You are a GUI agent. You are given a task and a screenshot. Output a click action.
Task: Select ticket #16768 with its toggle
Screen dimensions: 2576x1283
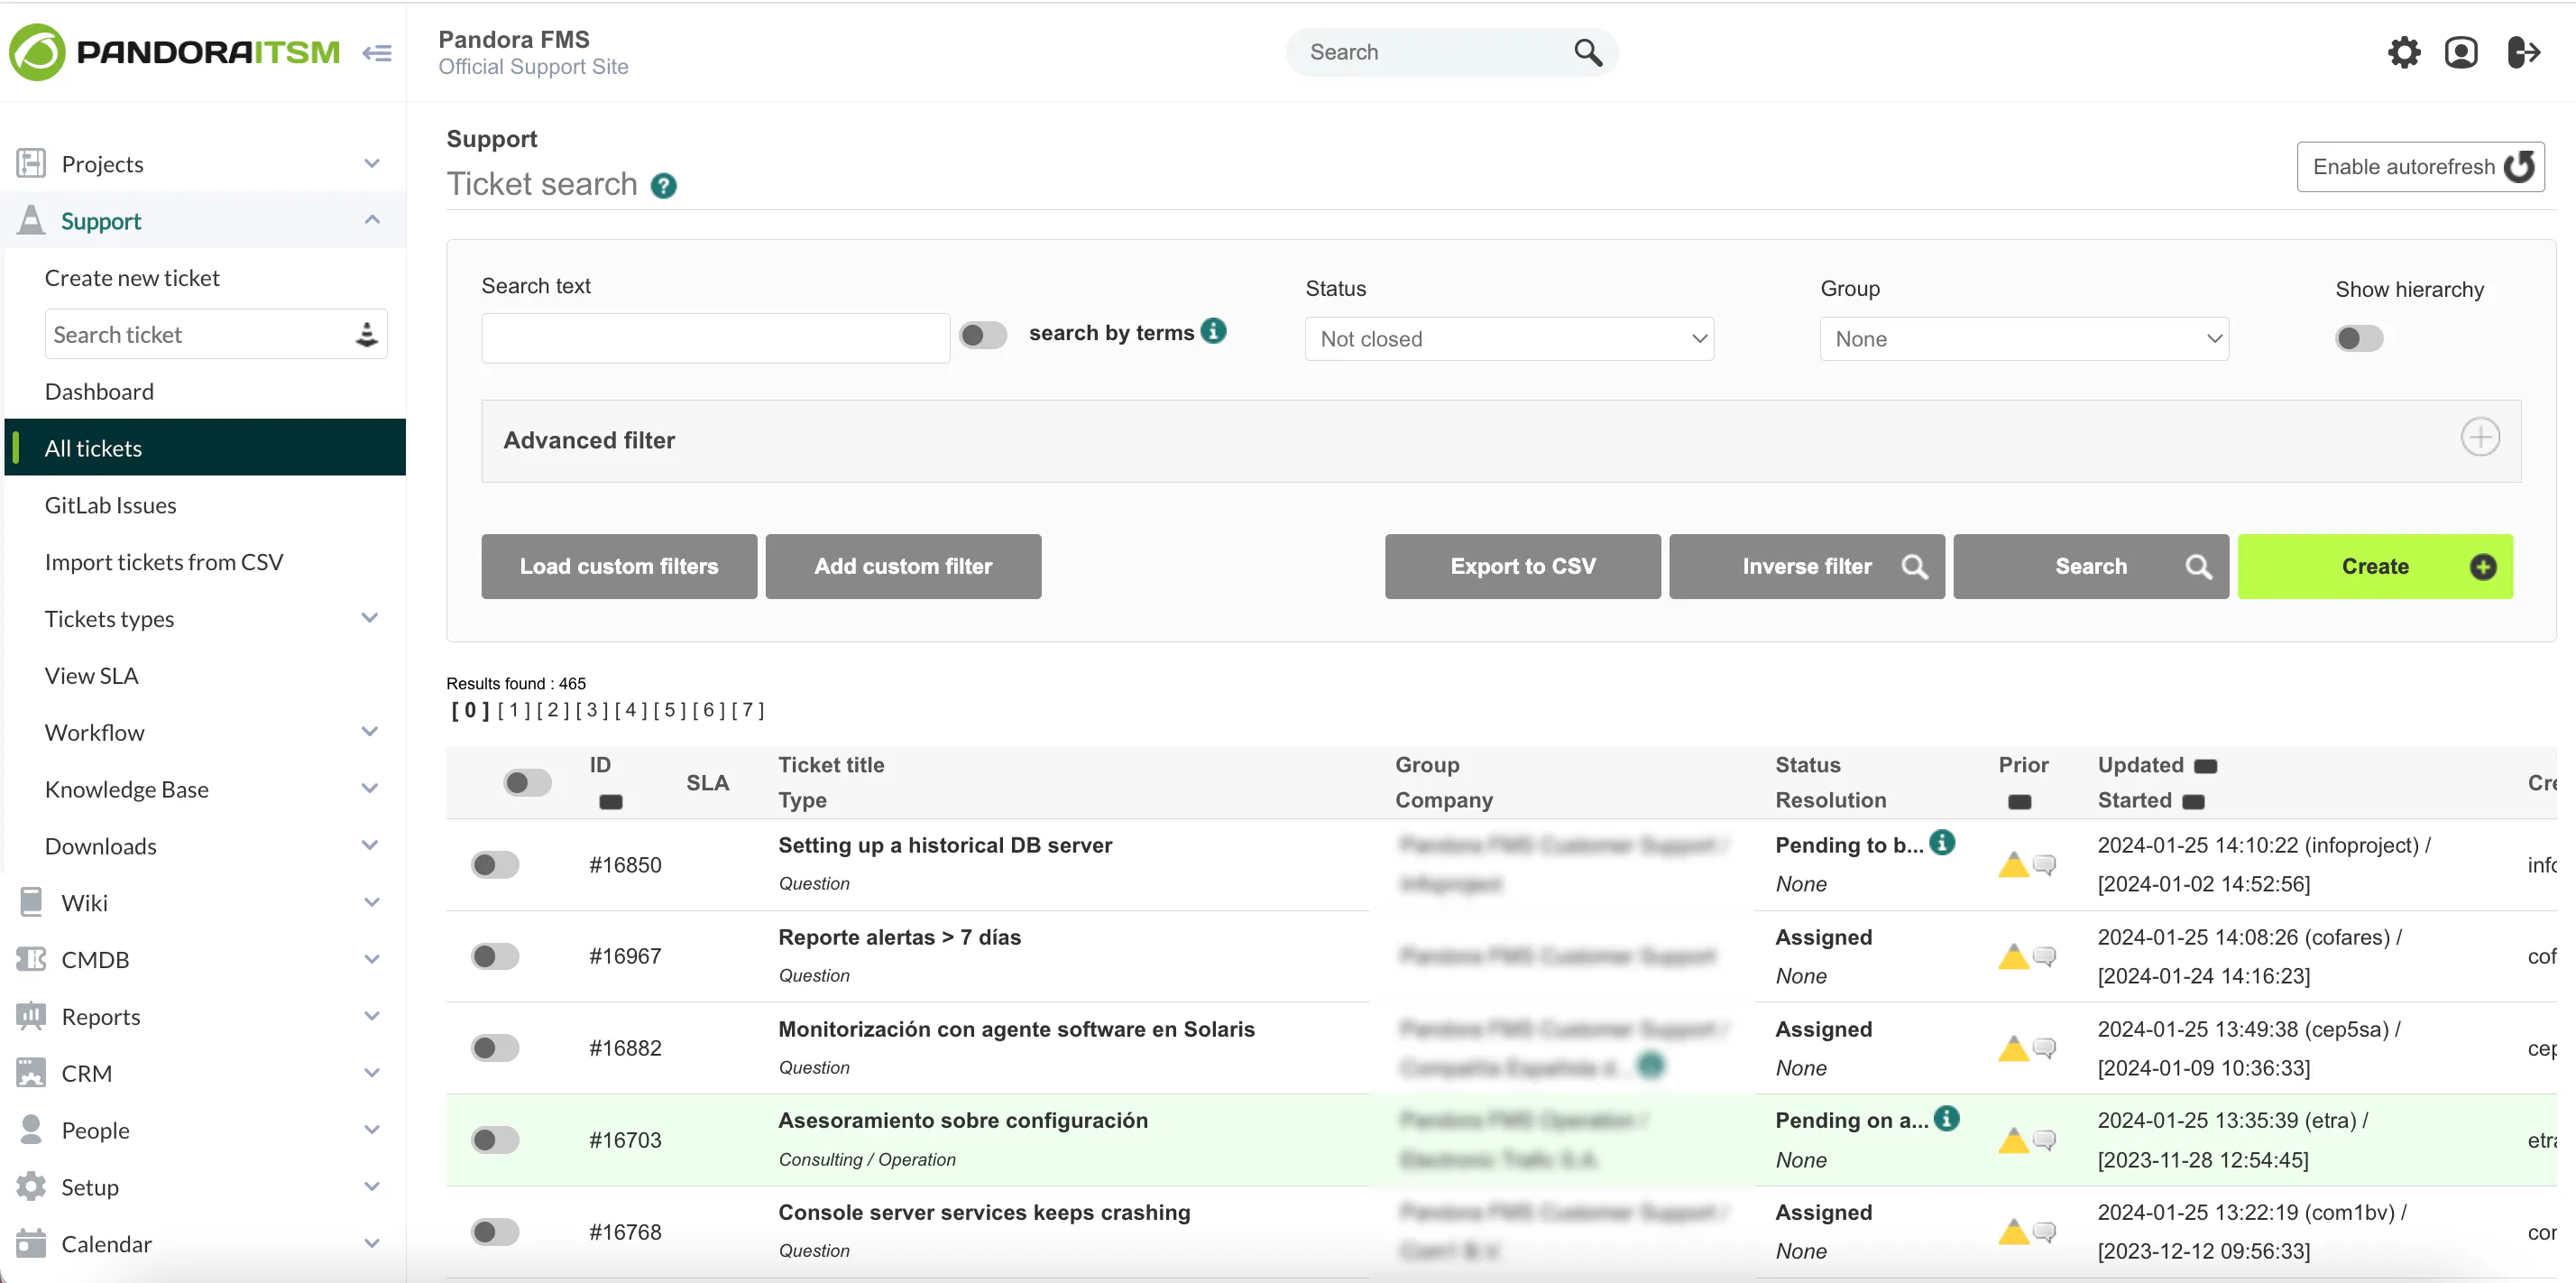494,1231
